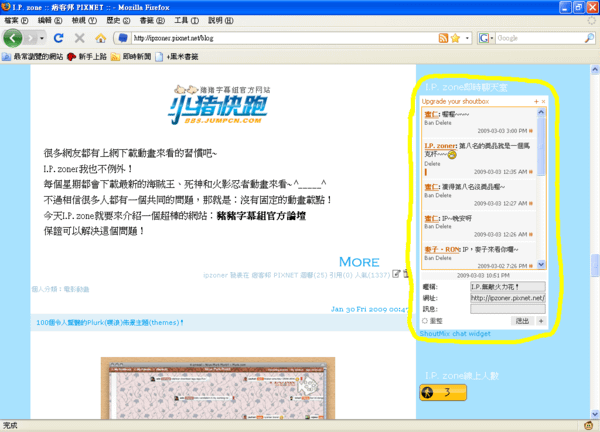The width and height of the screenshot is (600, 432).
Task: Click the page vertical scrollbar thumb
Action: [595, 265]
